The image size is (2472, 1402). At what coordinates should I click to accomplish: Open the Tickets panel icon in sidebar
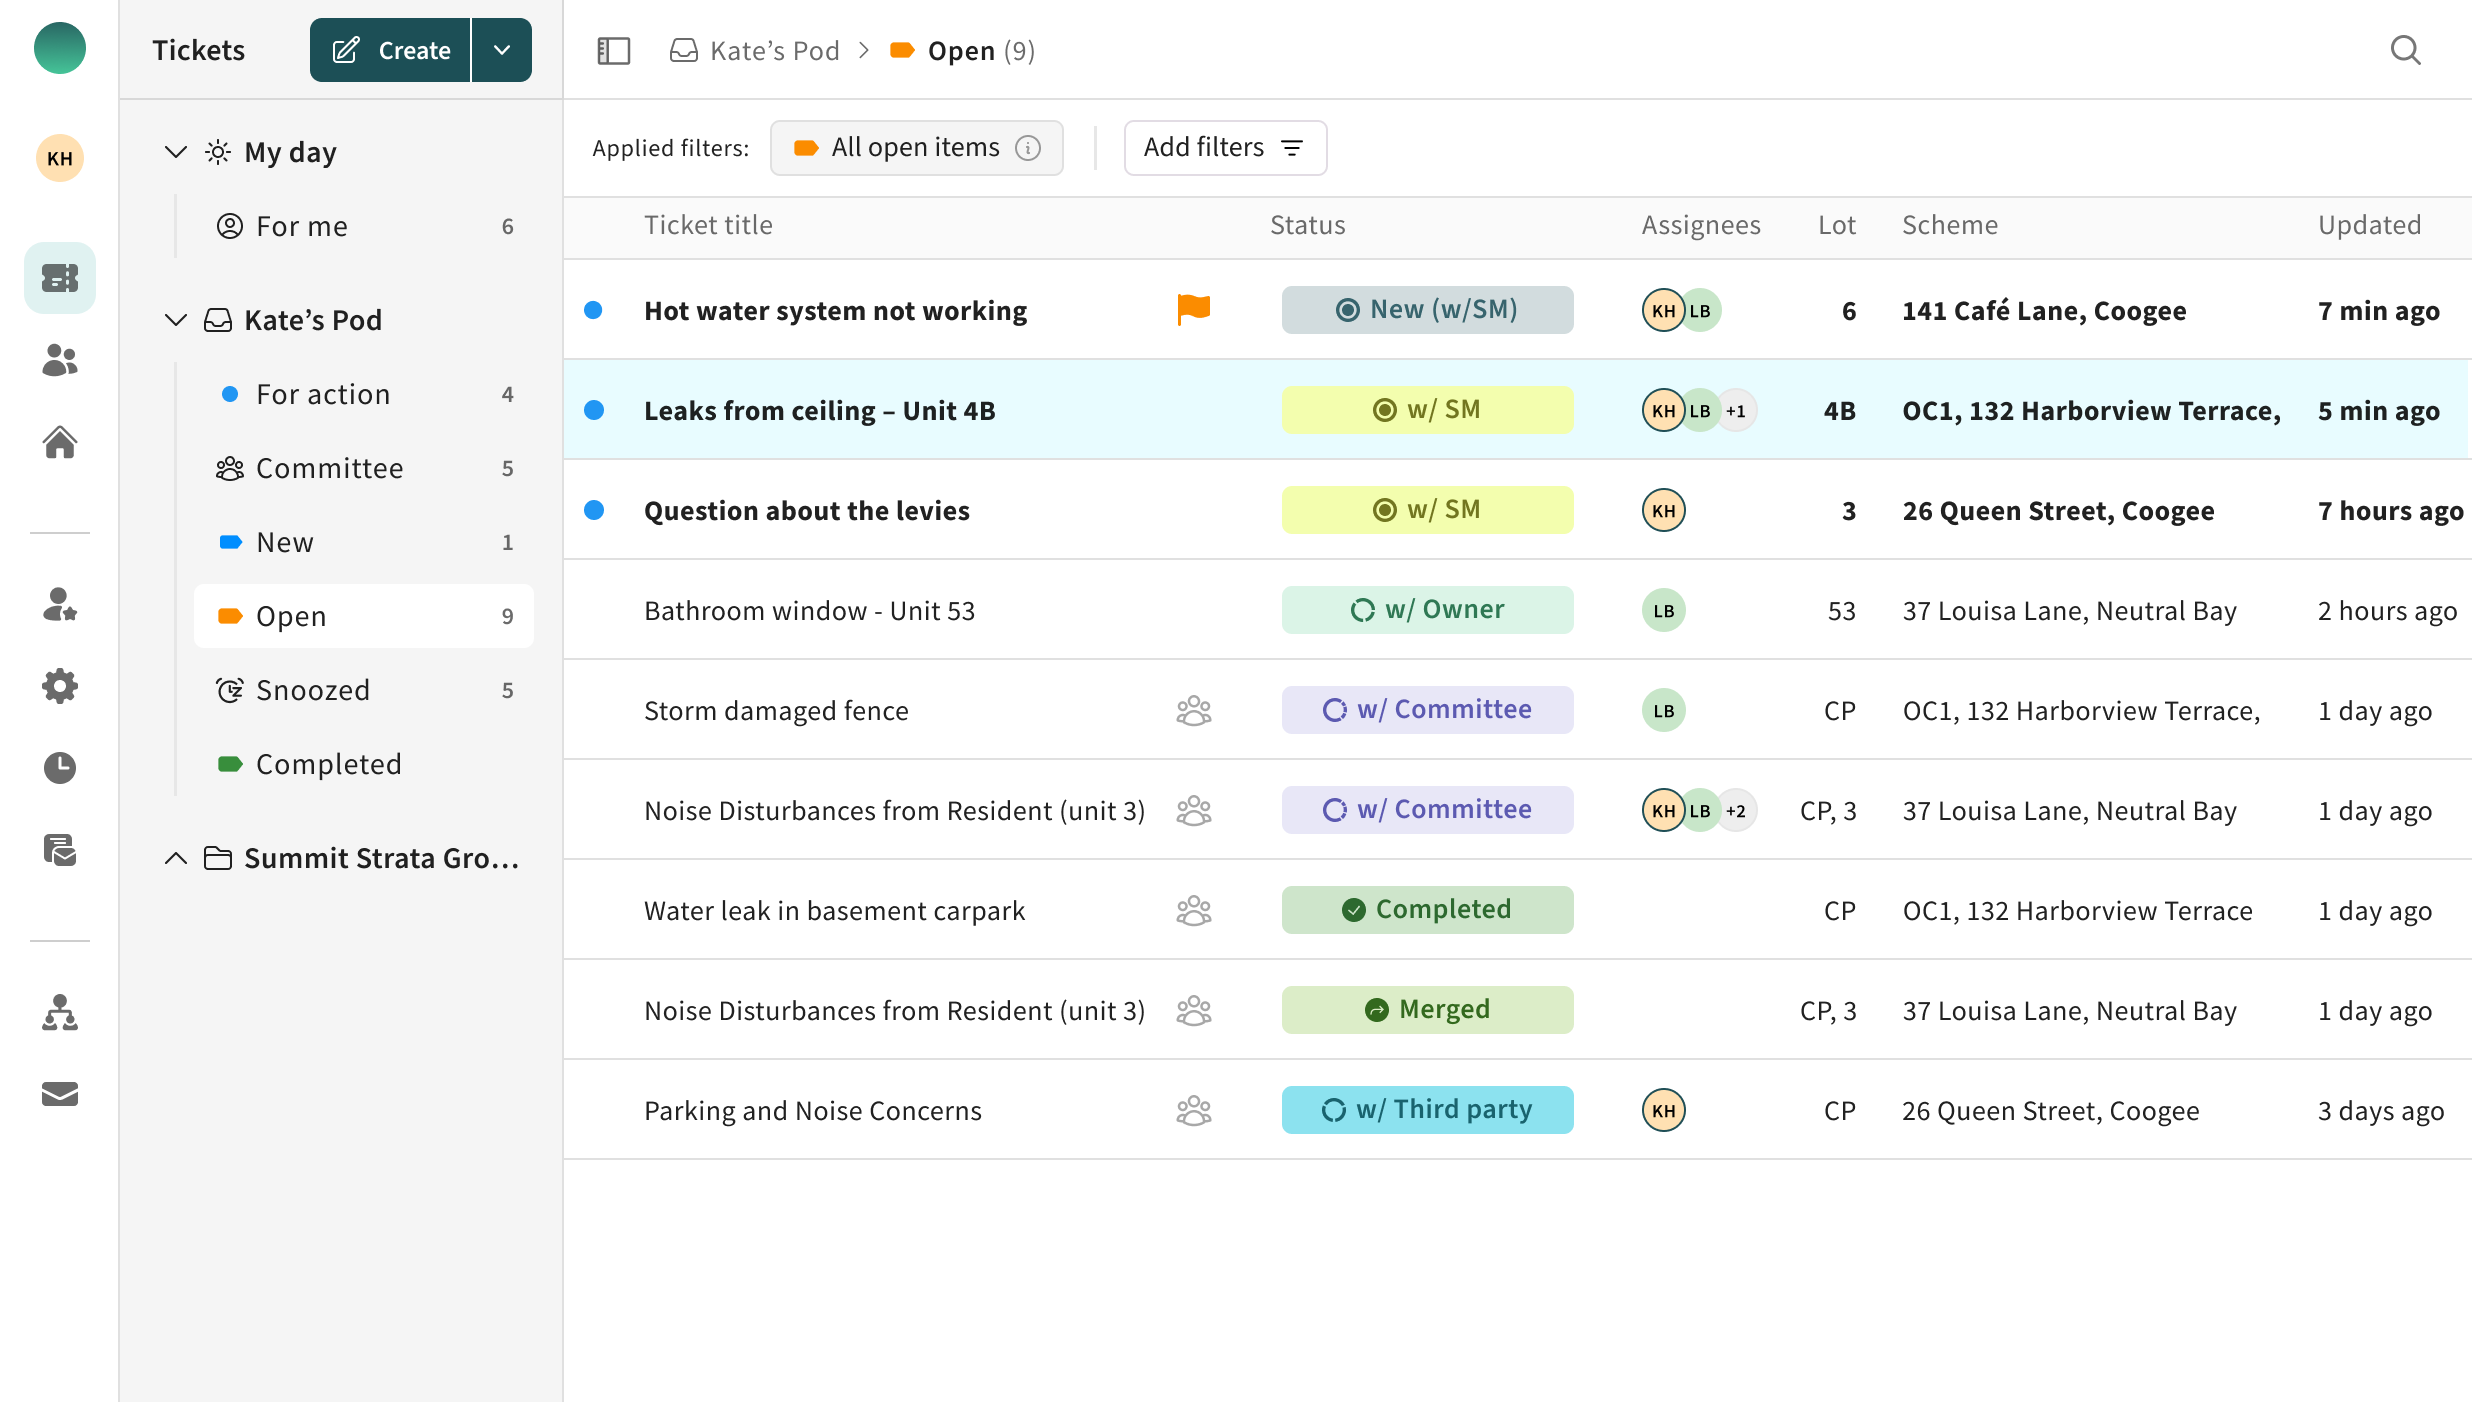click(59, 278)
